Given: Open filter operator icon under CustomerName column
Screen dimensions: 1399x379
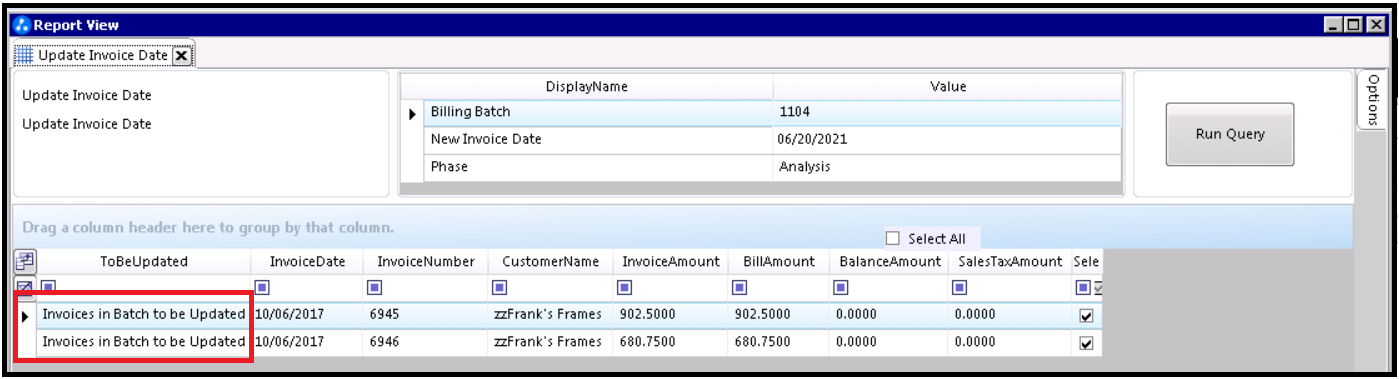Looking at the screenshot, I should 499,288.
